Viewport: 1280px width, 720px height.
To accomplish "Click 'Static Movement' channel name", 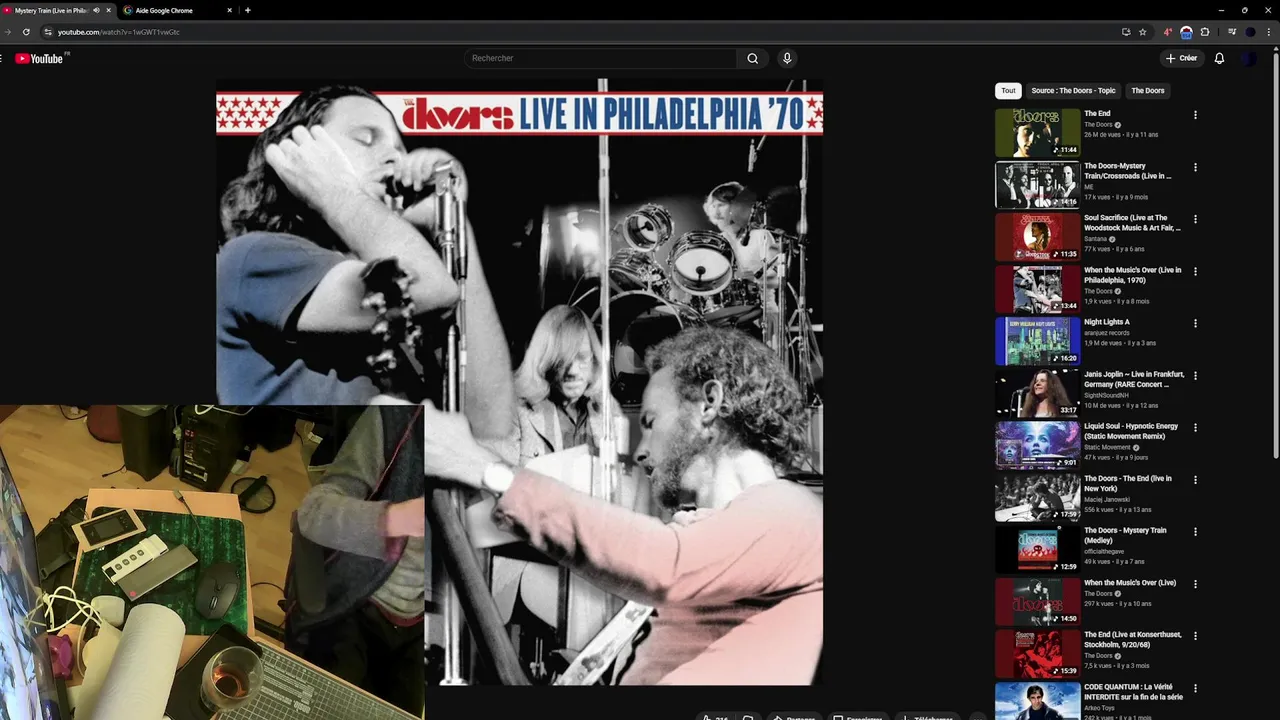I will pyautogui.click(x=1107, y=447).
